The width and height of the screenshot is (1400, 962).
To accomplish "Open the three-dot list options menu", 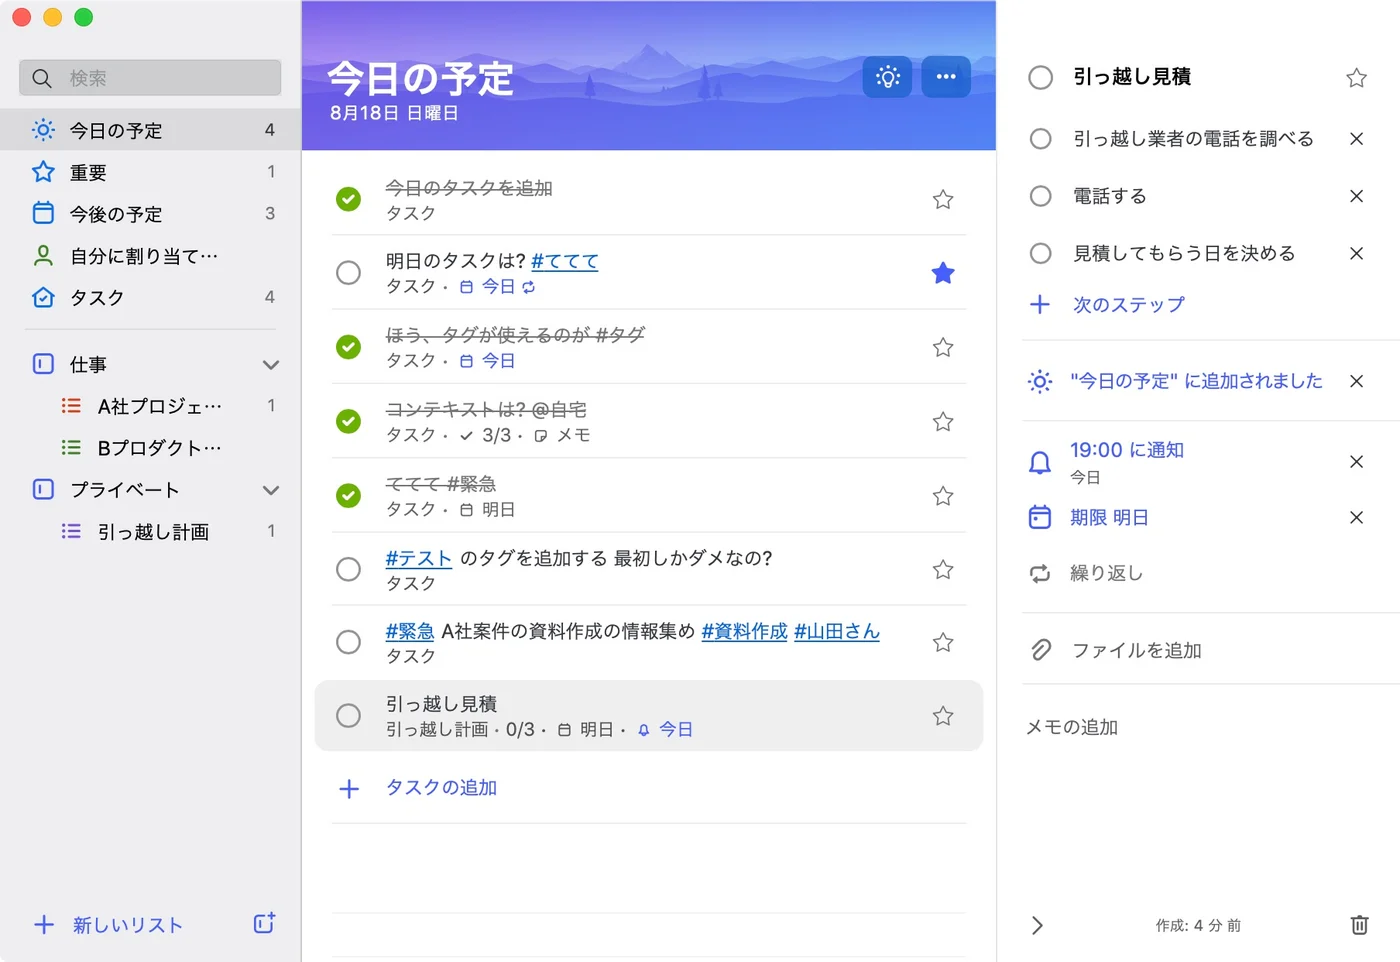I will tap(946, 77).
